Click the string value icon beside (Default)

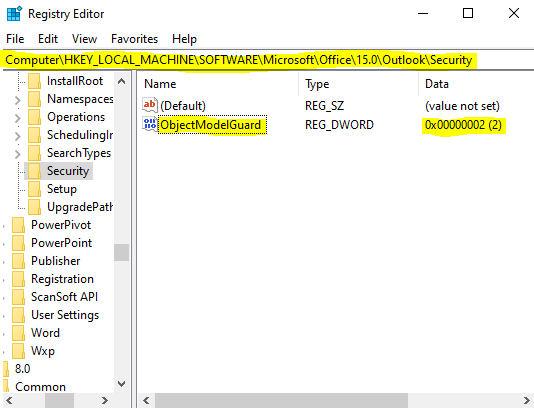150,105
